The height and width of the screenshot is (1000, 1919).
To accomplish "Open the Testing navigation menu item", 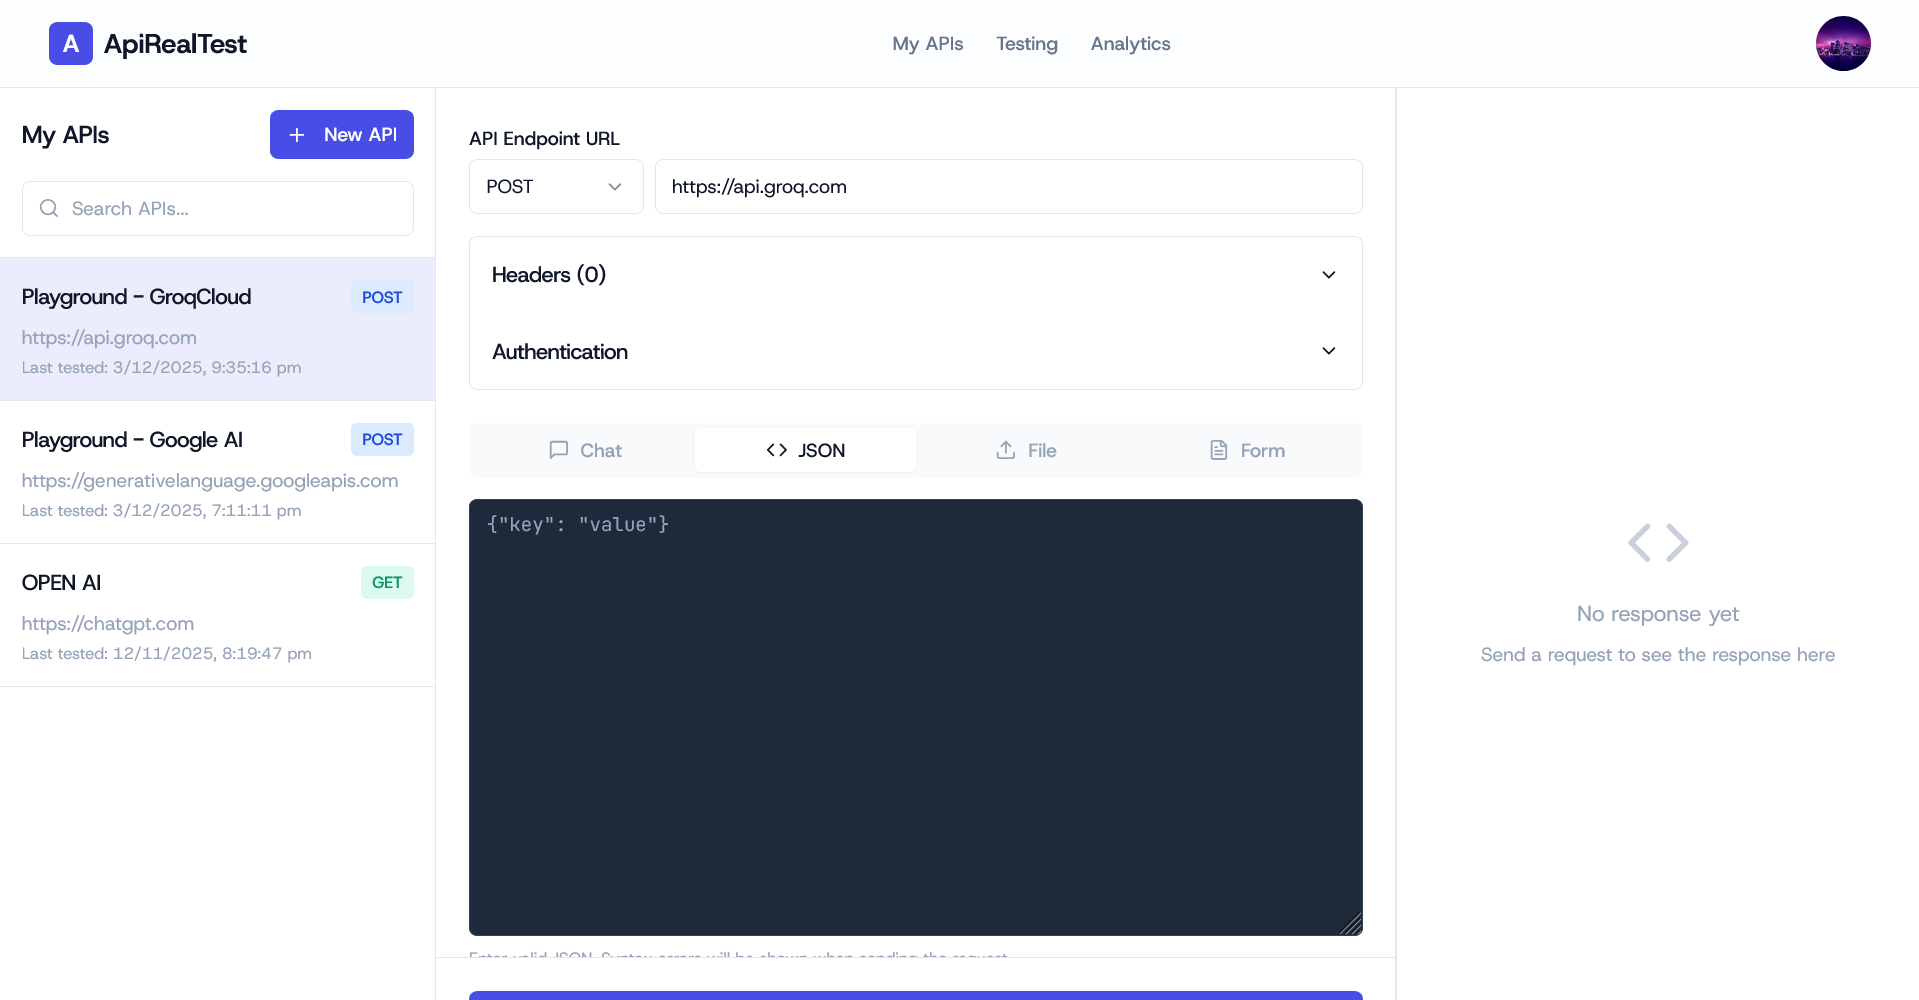I will click(1026, 43).
